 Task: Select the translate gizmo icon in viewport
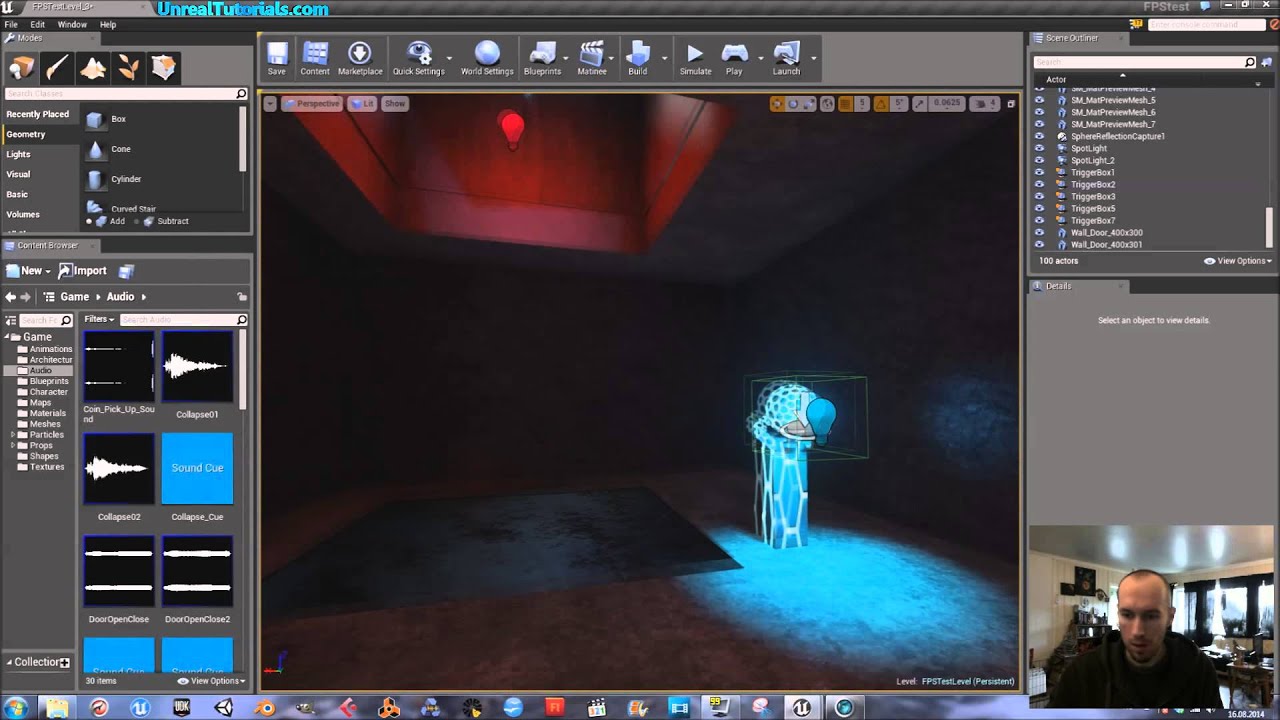point(778,104)
